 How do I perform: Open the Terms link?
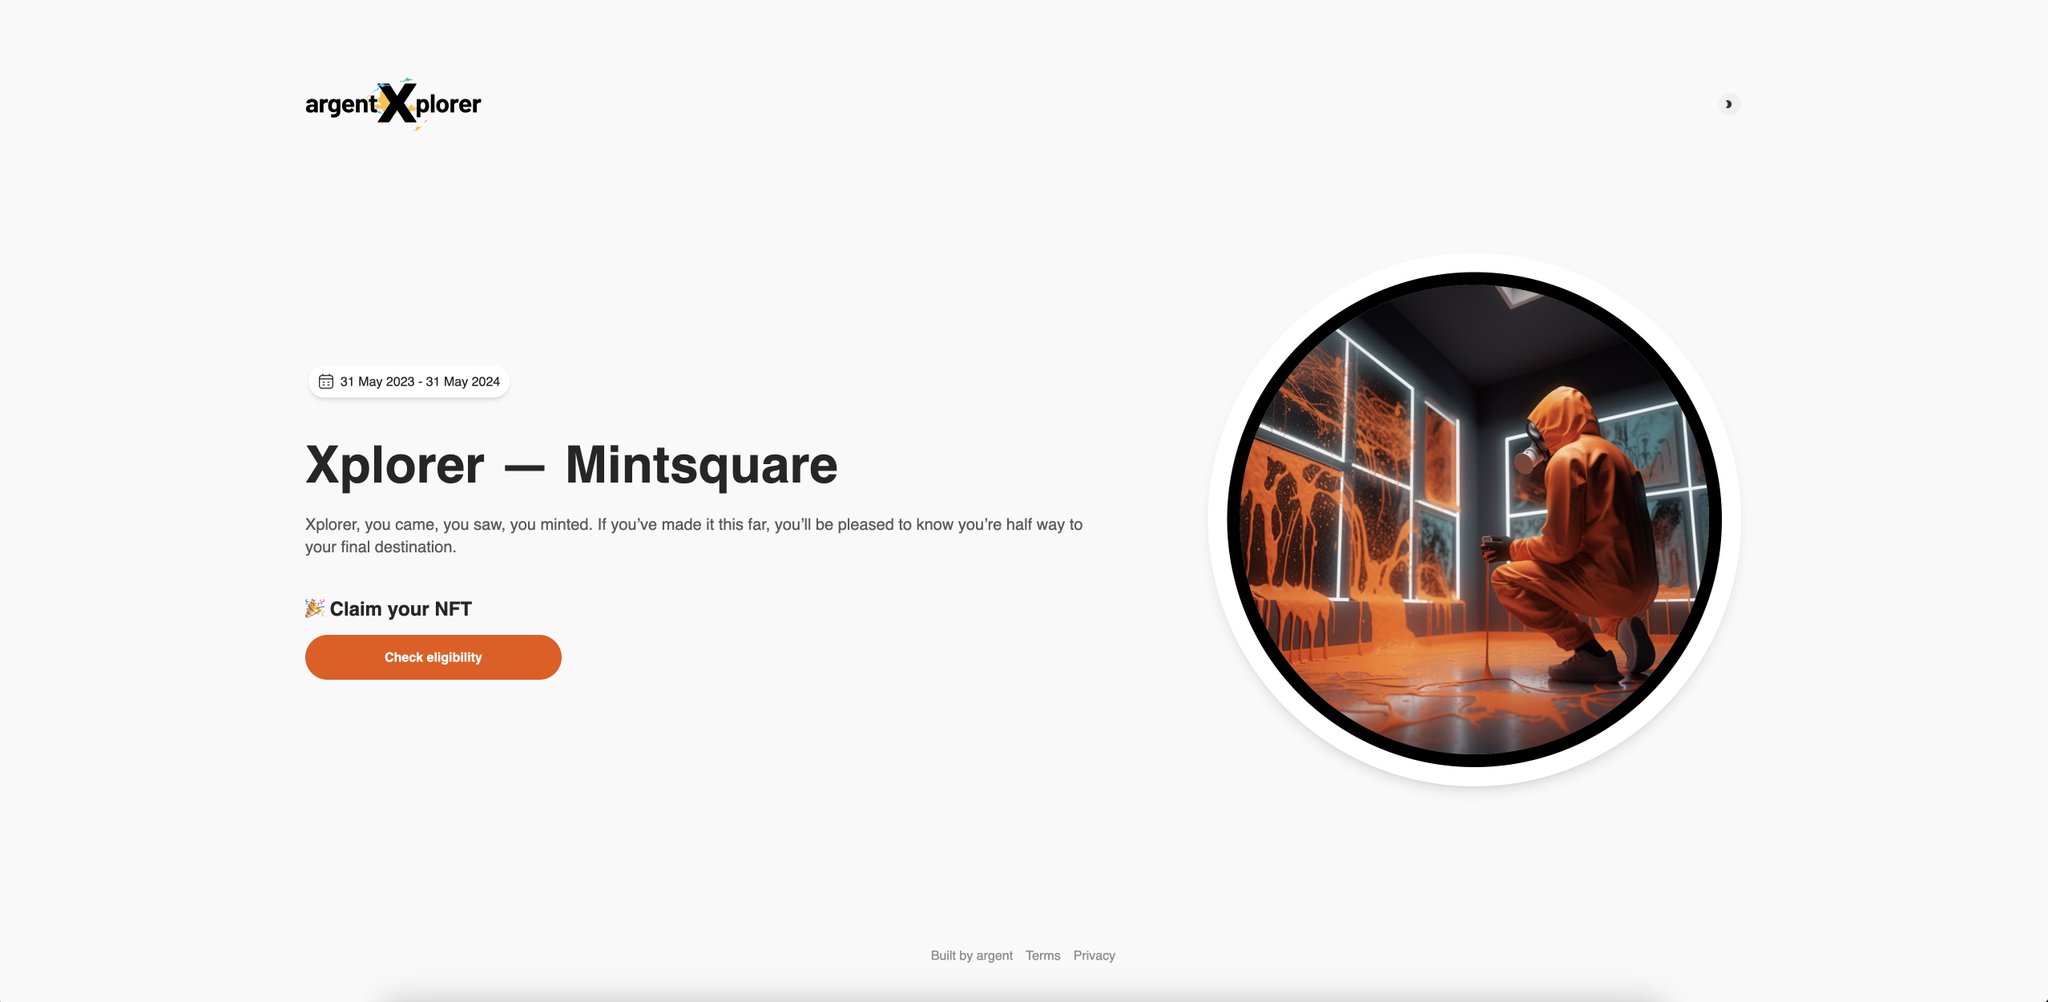pos(1043,956)
